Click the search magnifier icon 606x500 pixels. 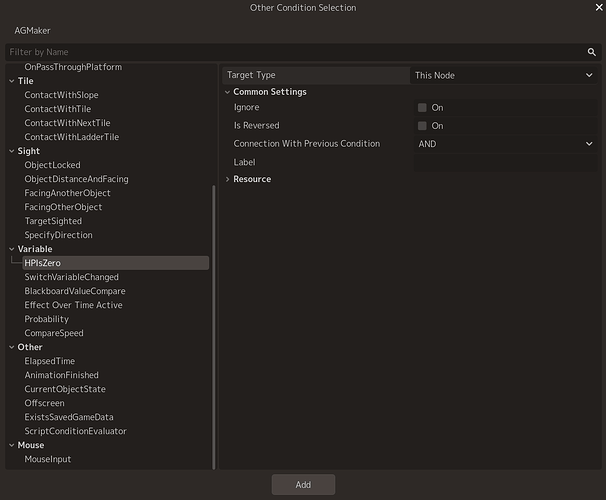pyautogui.click(x=591, y=52)
